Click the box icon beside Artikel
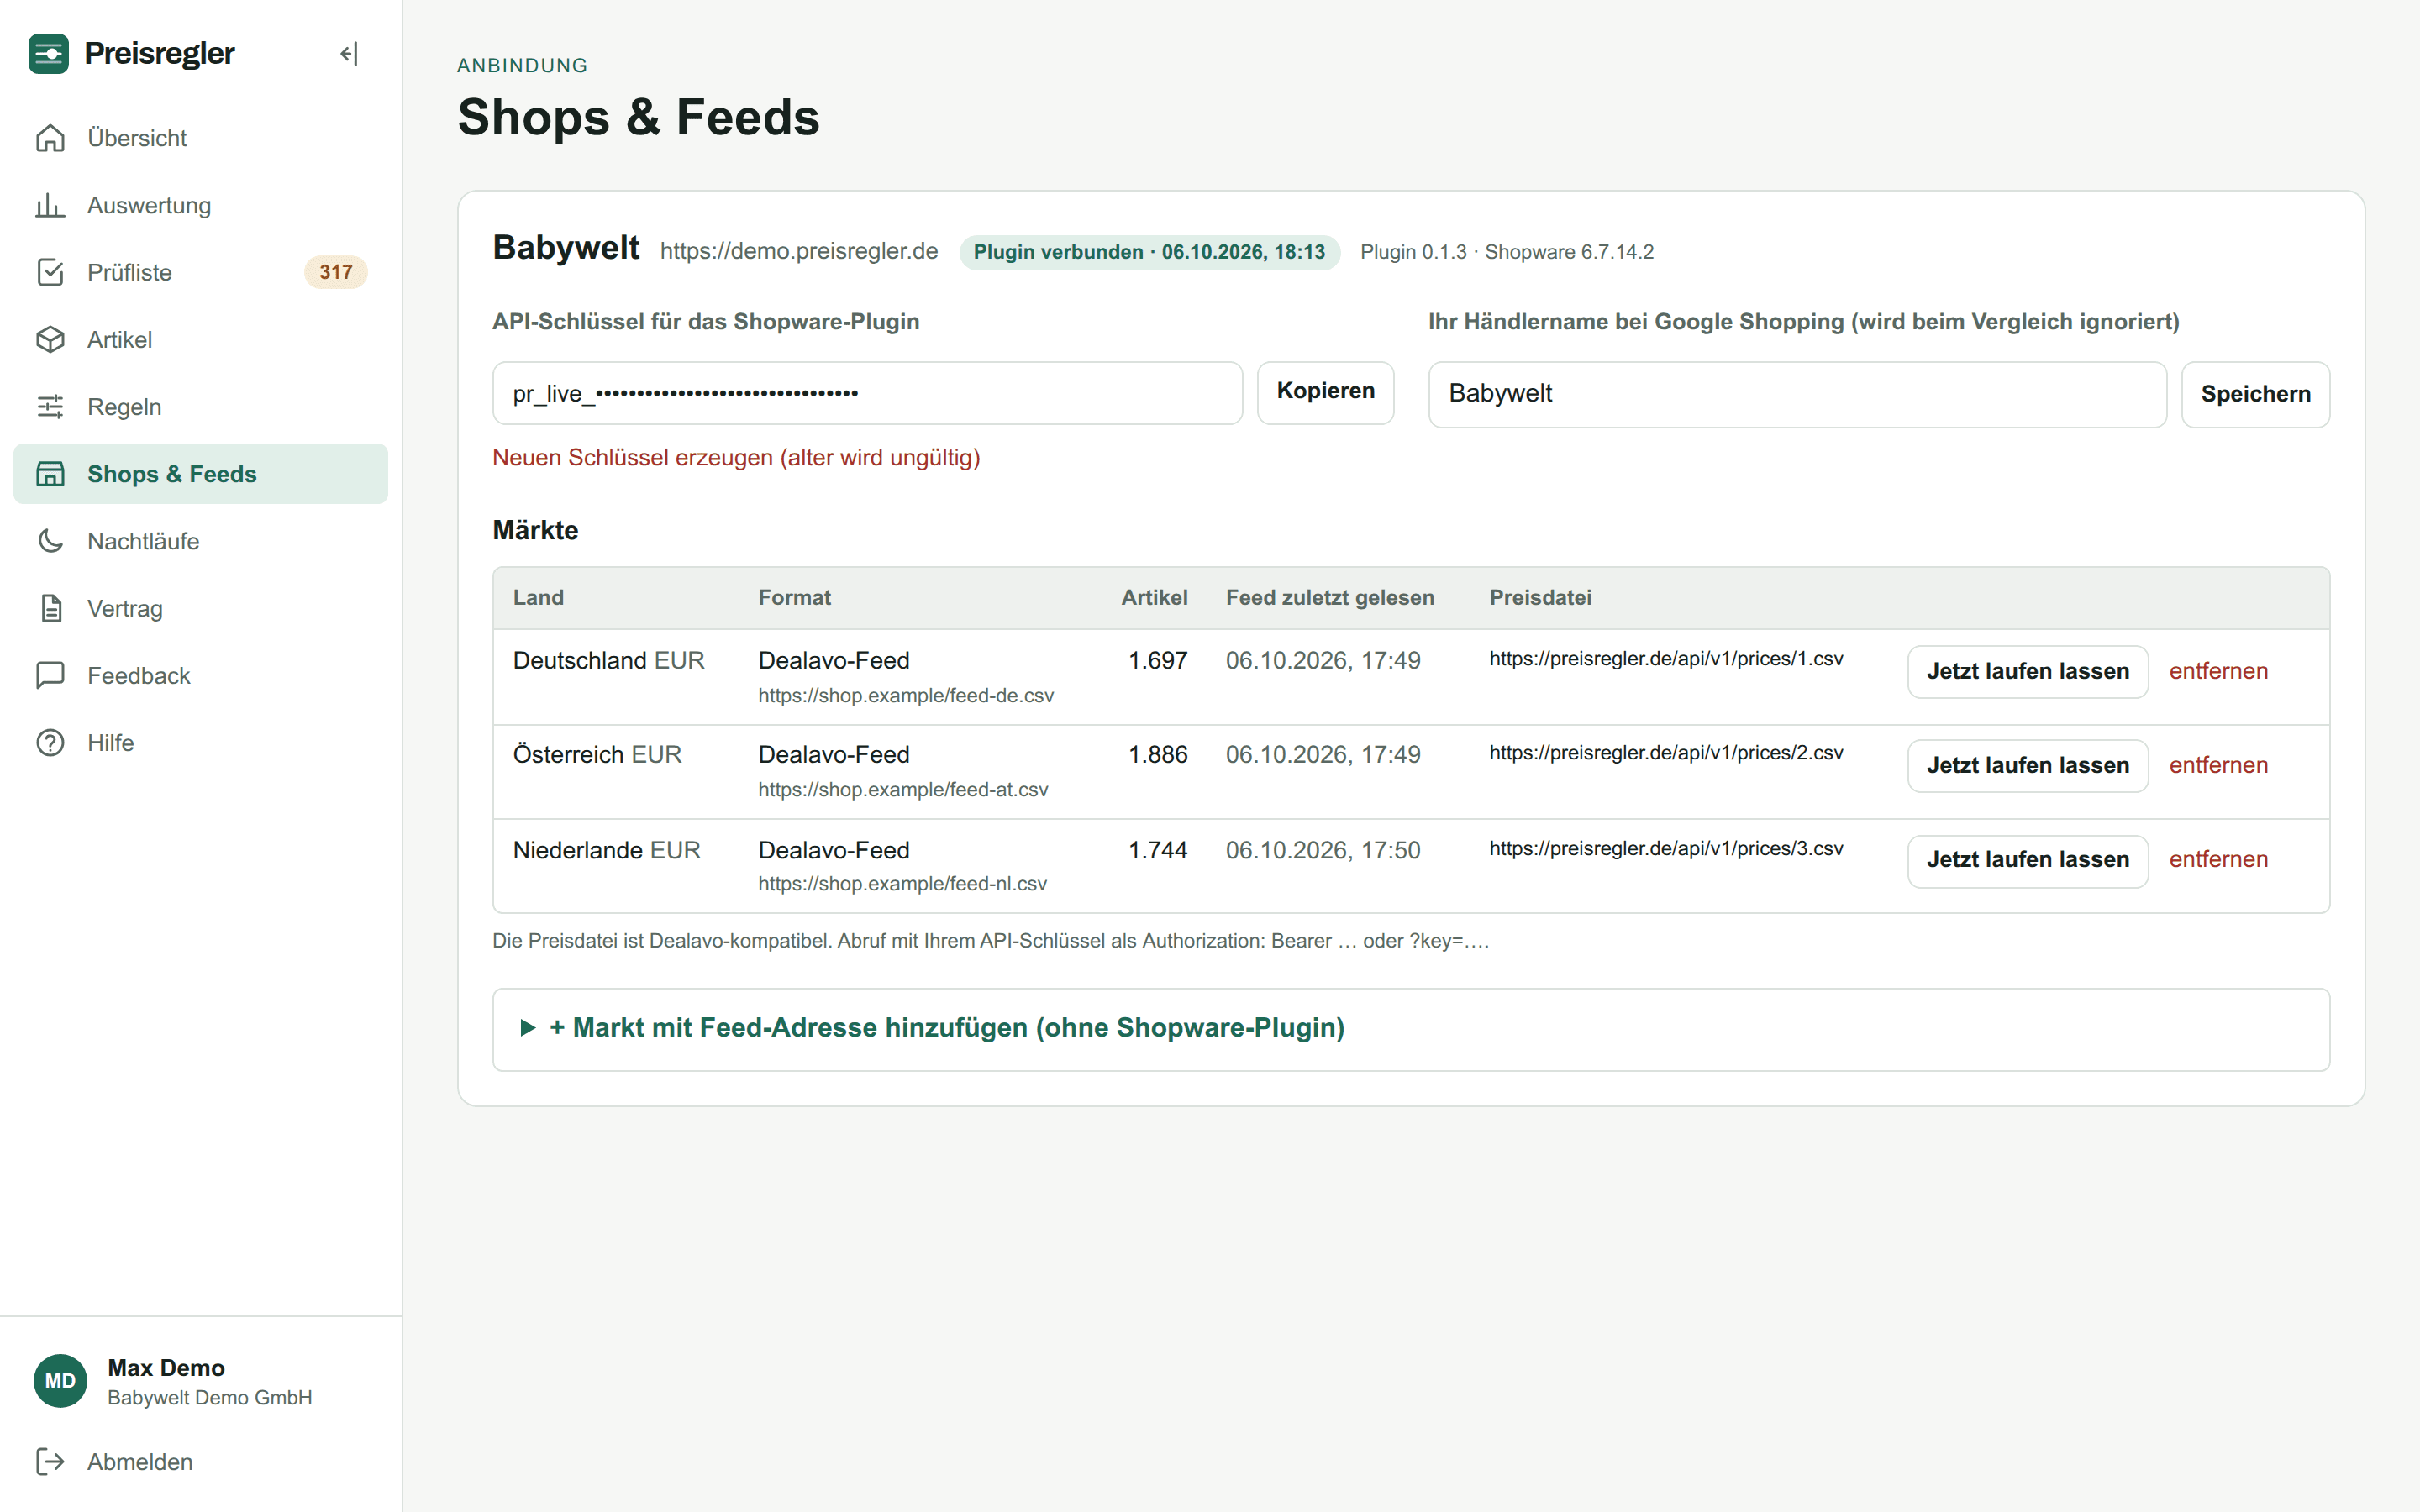This screenshot has height=1512, width=2420. pos(50,339)
